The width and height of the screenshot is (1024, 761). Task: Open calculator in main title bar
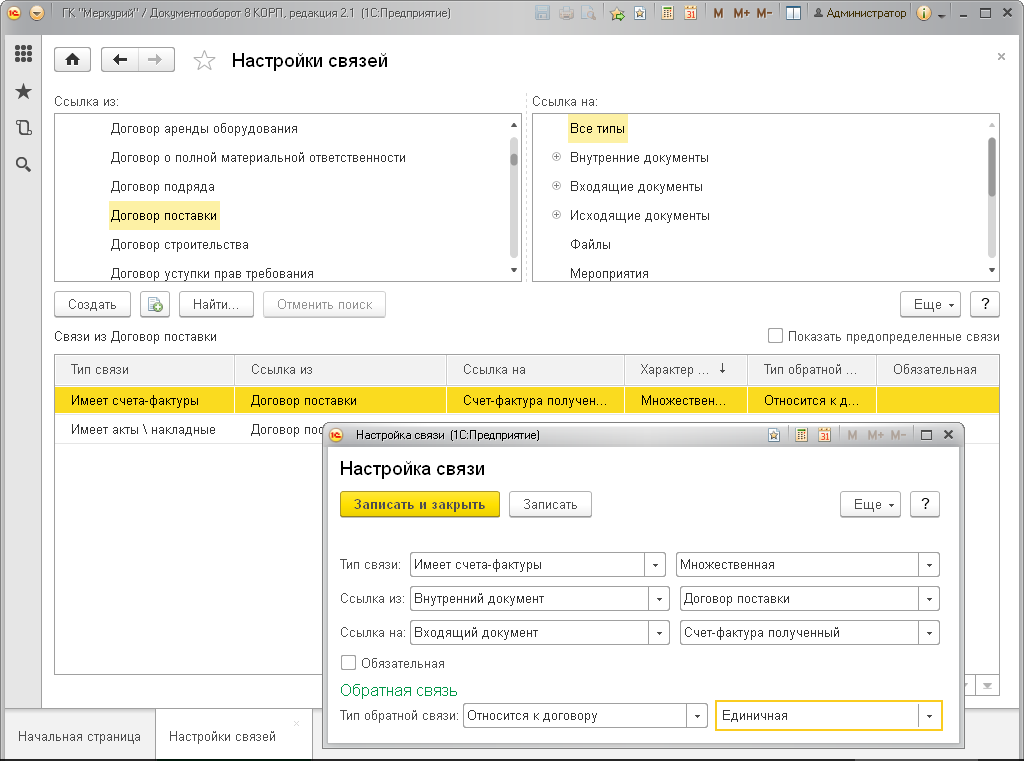667,13
